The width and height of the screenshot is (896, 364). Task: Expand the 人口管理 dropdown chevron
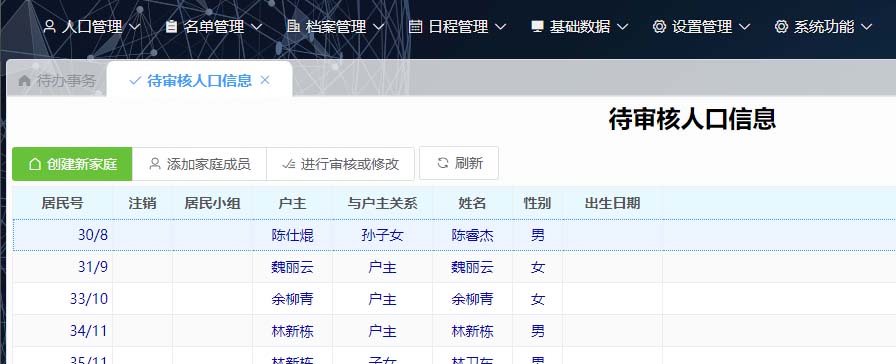(x=135, y=27)
